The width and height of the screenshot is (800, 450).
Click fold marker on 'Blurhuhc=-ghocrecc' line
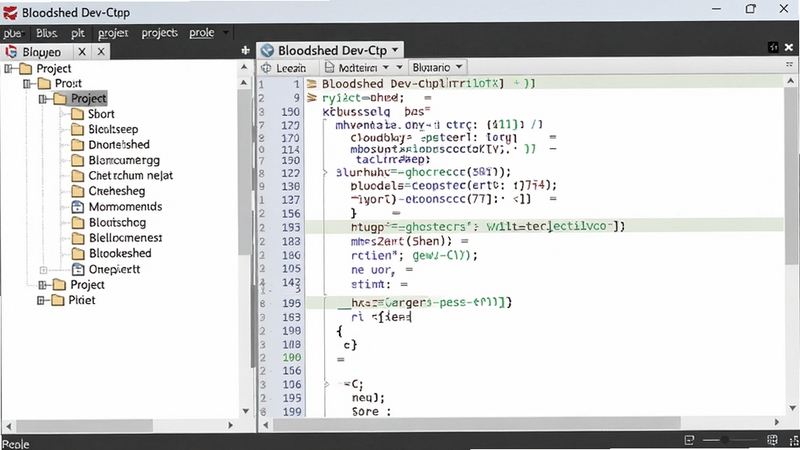point(326,172)
